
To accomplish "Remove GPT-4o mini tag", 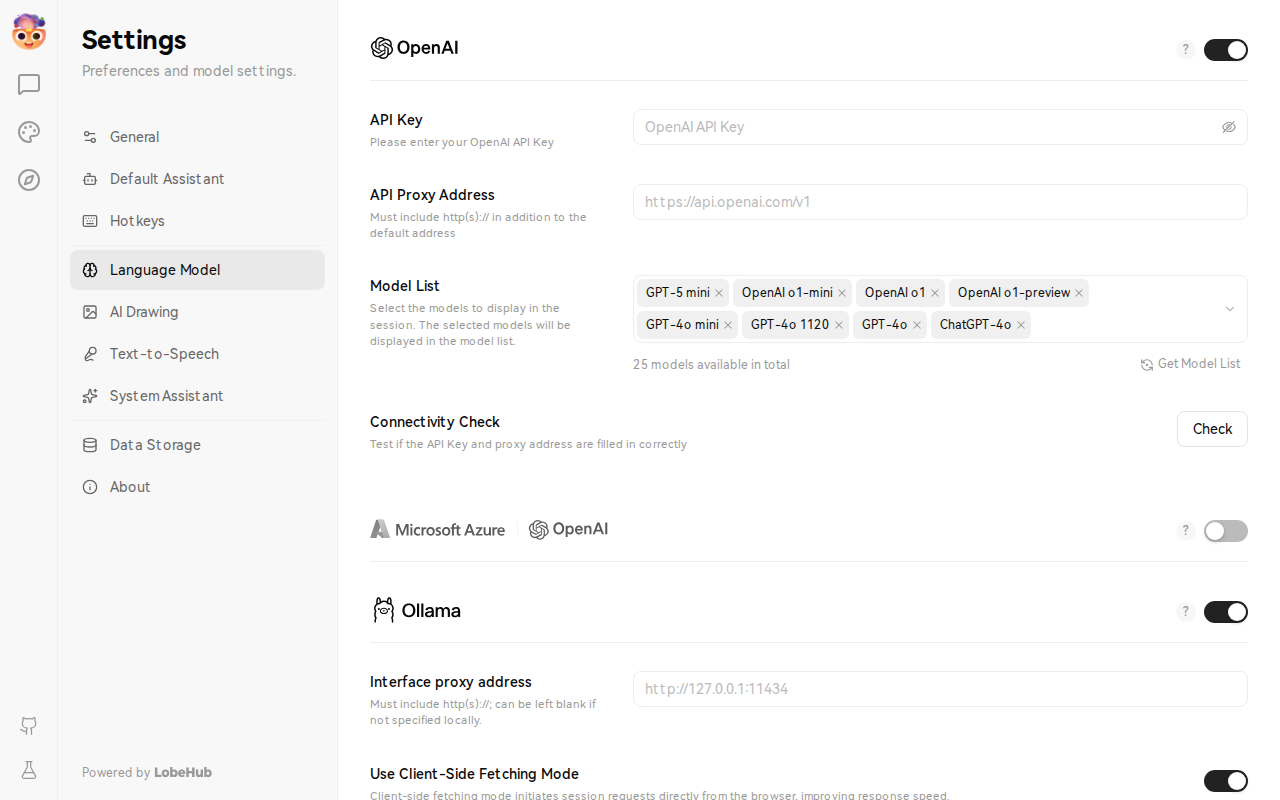I will coord(728,325).
